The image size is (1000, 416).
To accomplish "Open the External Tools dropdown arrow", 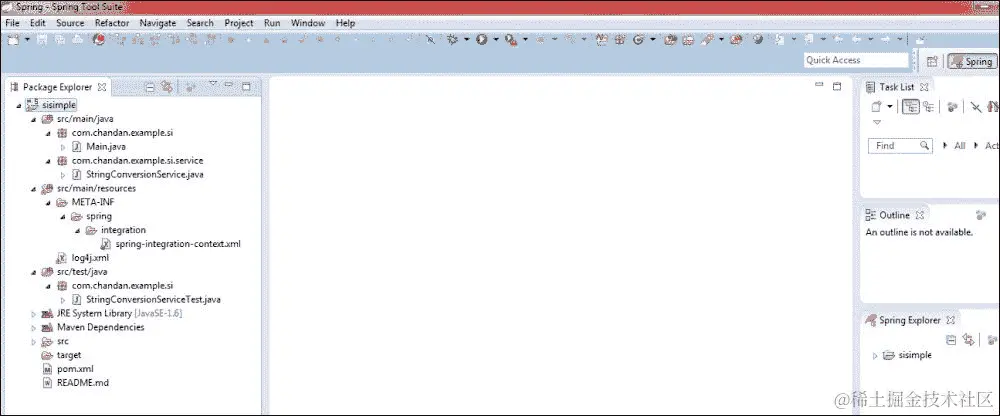I will [526, 40].
